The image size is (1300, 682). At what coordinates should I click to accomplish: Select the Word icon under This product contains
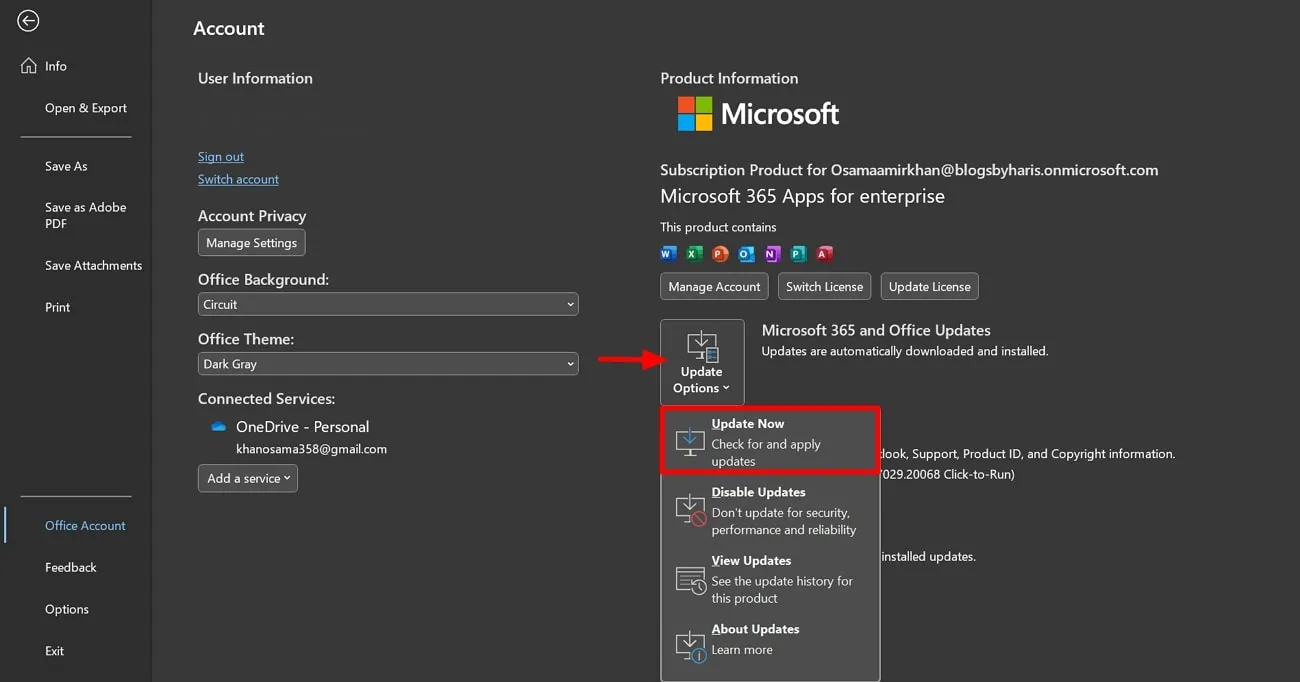point(668,253)
